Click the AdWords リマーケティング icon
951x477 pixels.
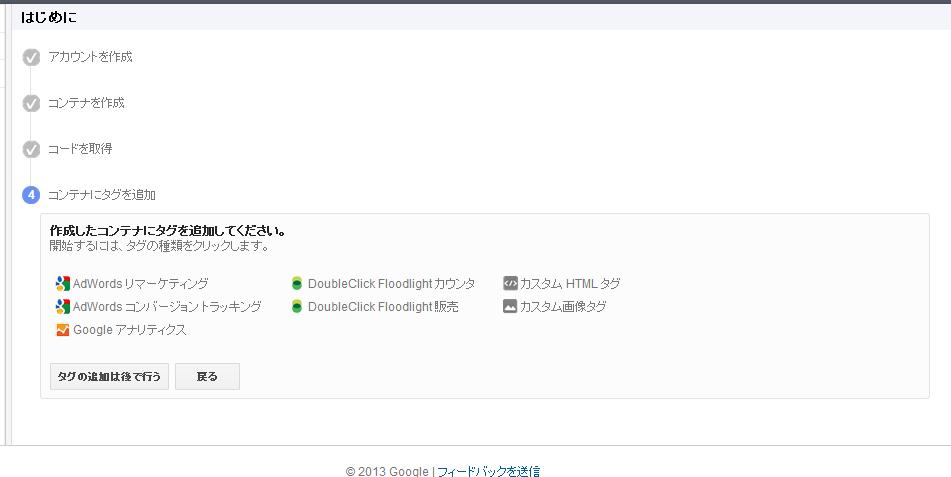pos(62,283)
